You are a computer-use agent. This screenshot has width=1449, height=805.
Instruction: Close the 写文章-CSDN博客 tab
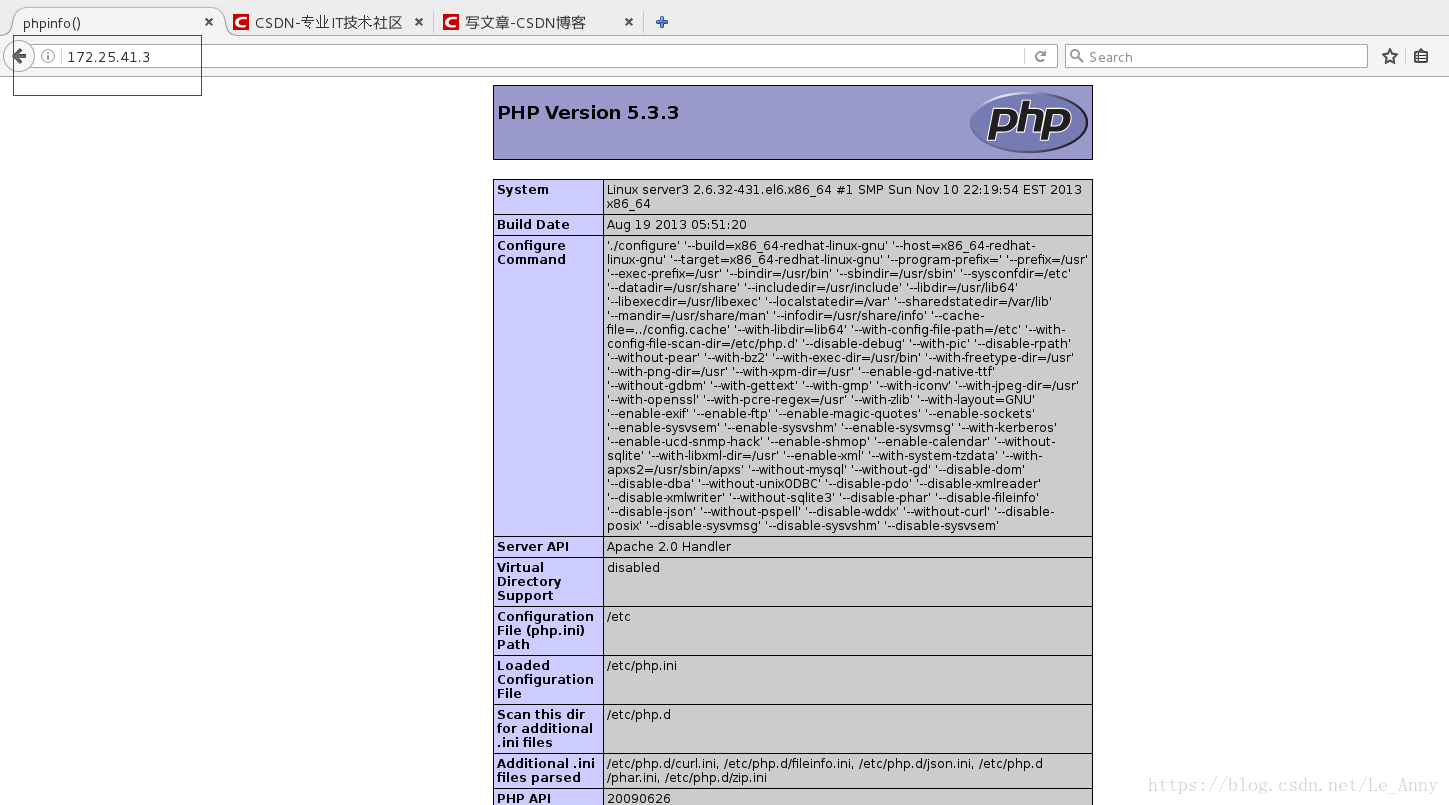[x=629, y=22]
